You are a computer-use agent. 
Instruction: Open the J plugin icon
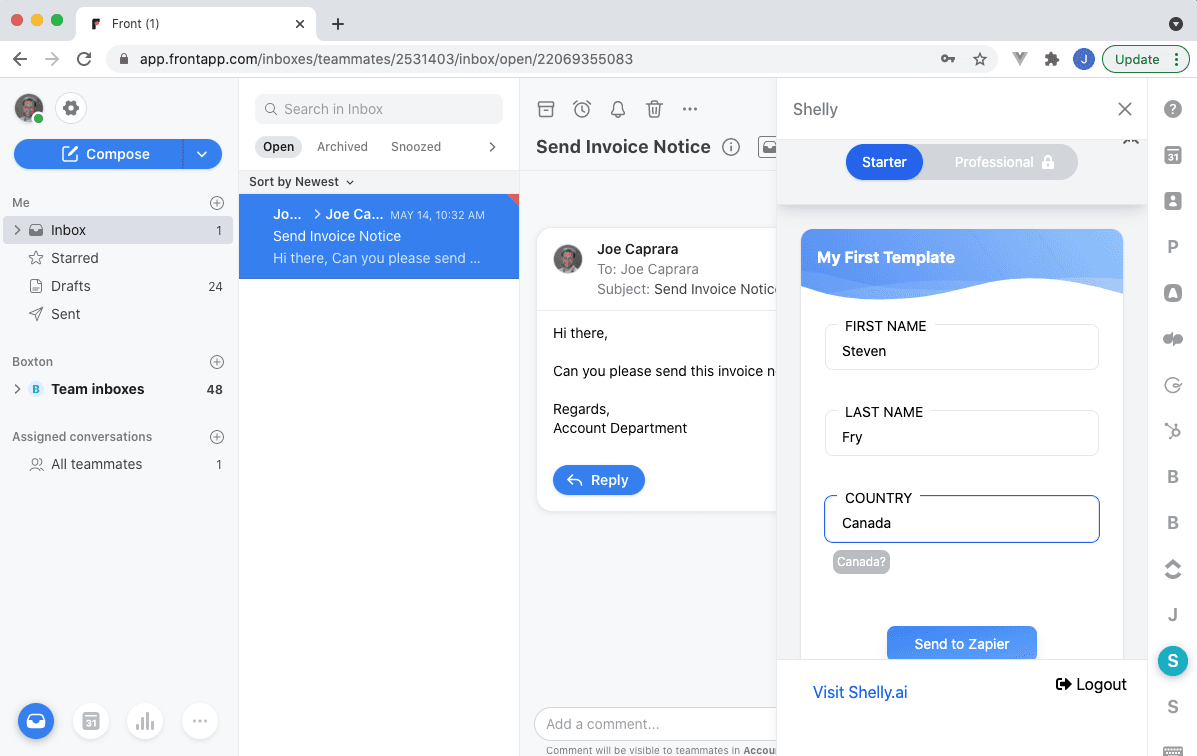(x=1173, y=615)
